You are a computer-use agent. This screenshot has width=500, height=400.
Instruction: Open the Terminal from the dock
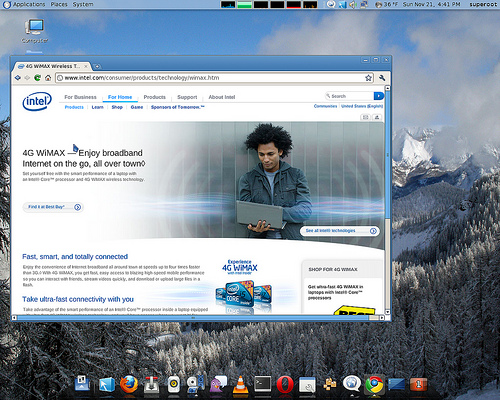click(263, 384)
